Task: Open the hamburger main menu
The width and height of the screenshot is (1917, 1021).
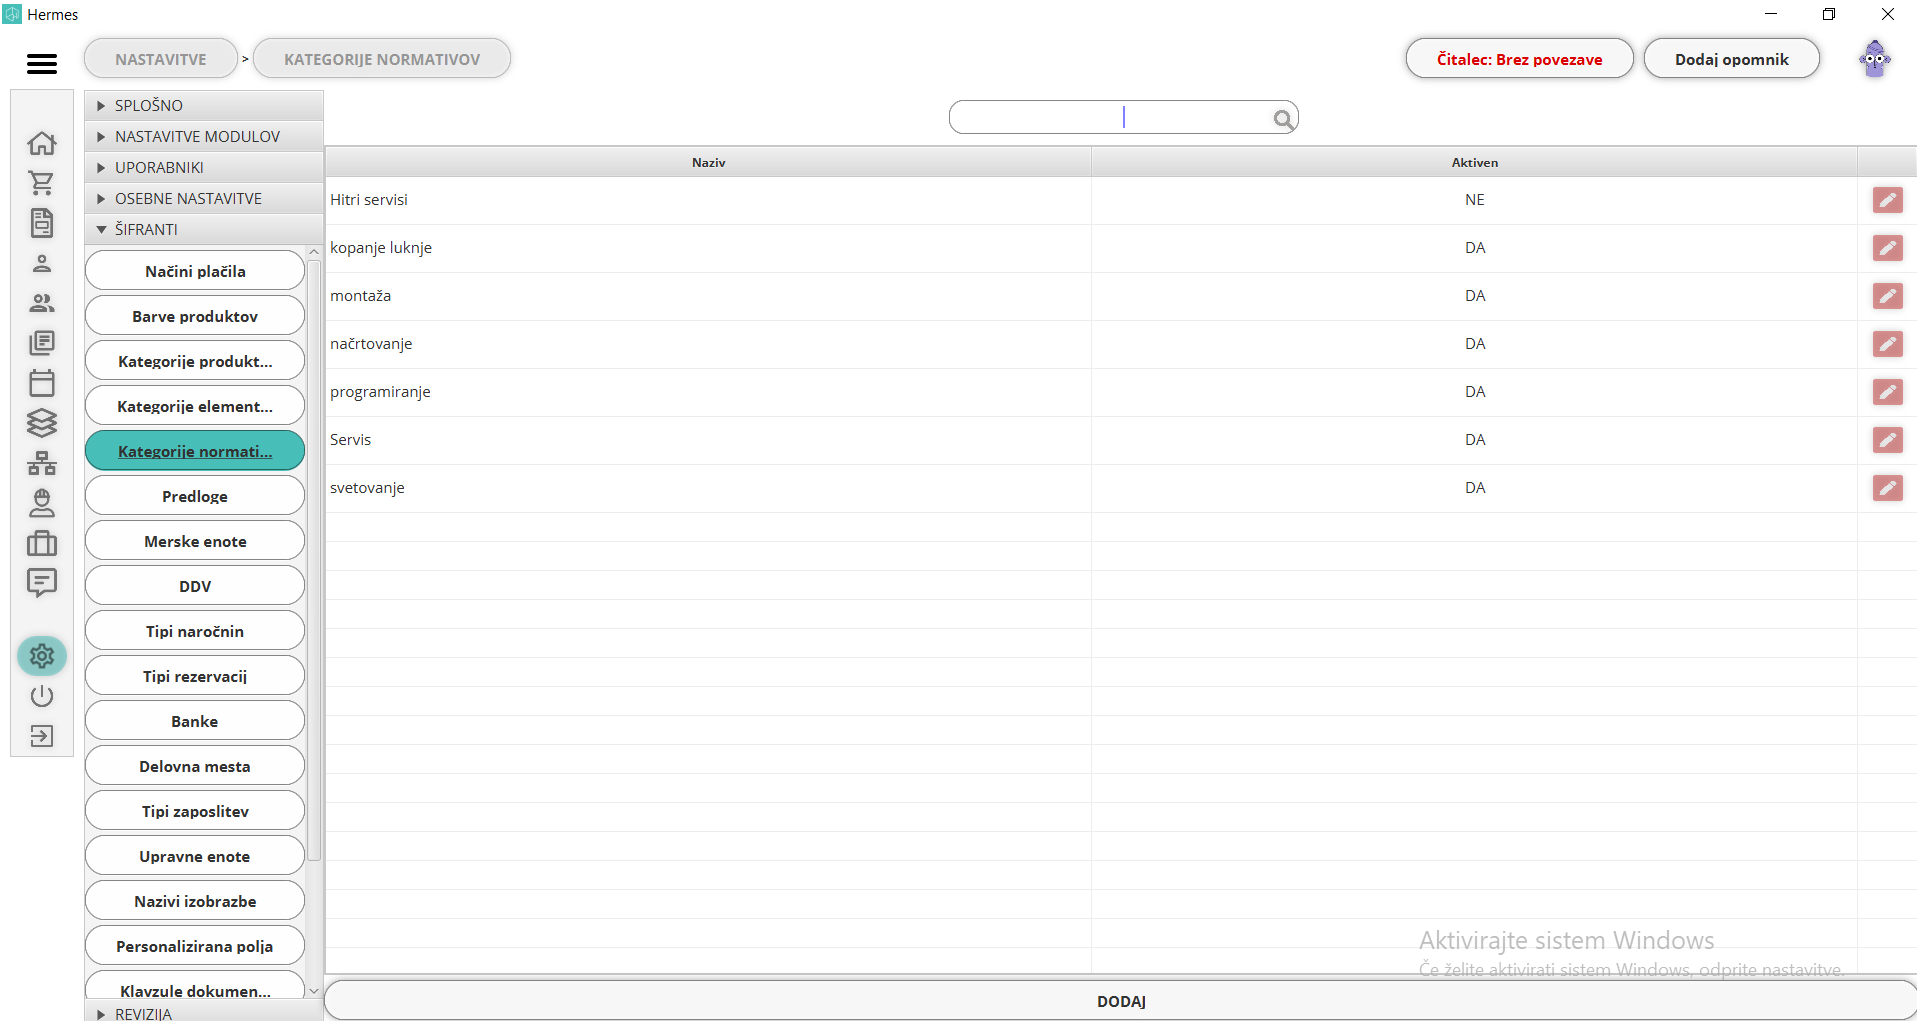Action: pyautogui.click(x=42, y=64)
